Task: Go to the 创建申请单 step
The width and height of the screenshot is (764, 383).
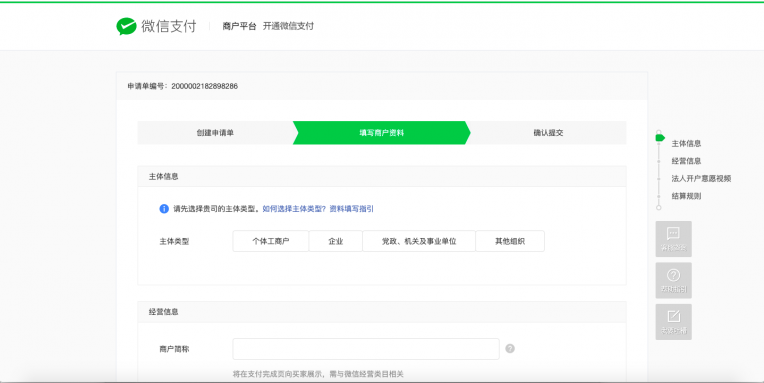Action: (215, 133)
